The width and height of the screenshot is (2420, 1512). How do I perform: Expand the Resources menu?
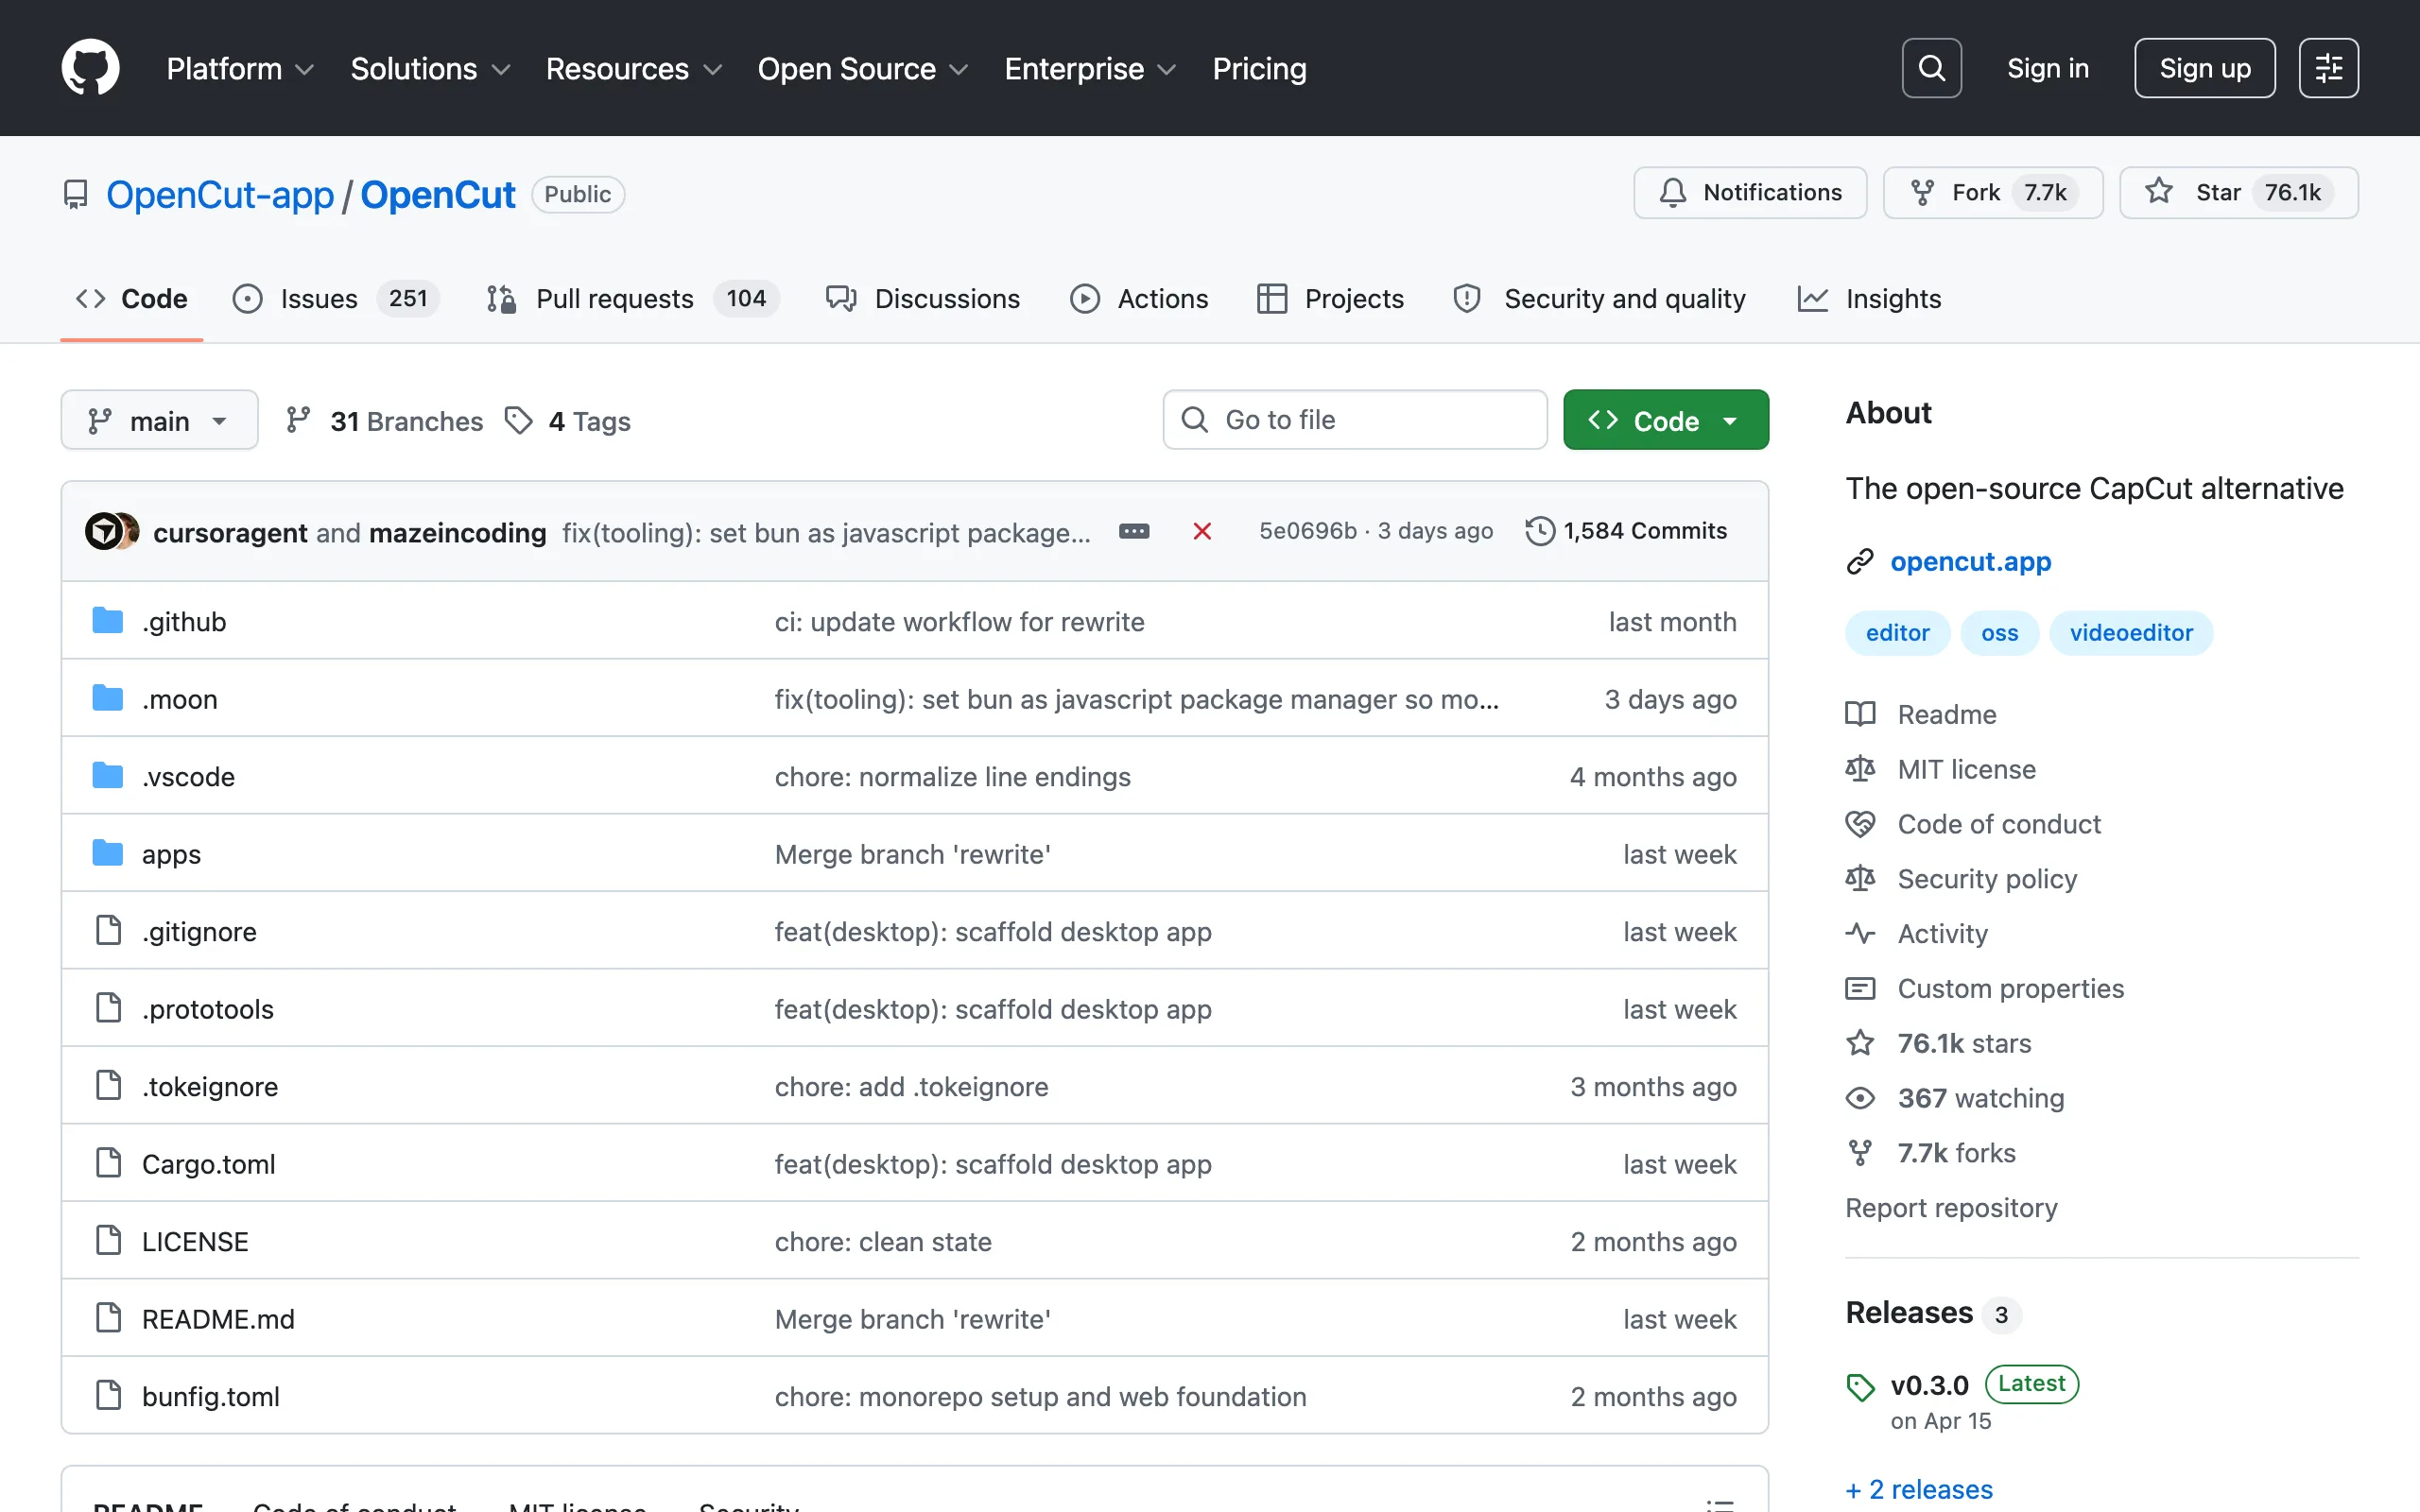click(x=634, y=68)
